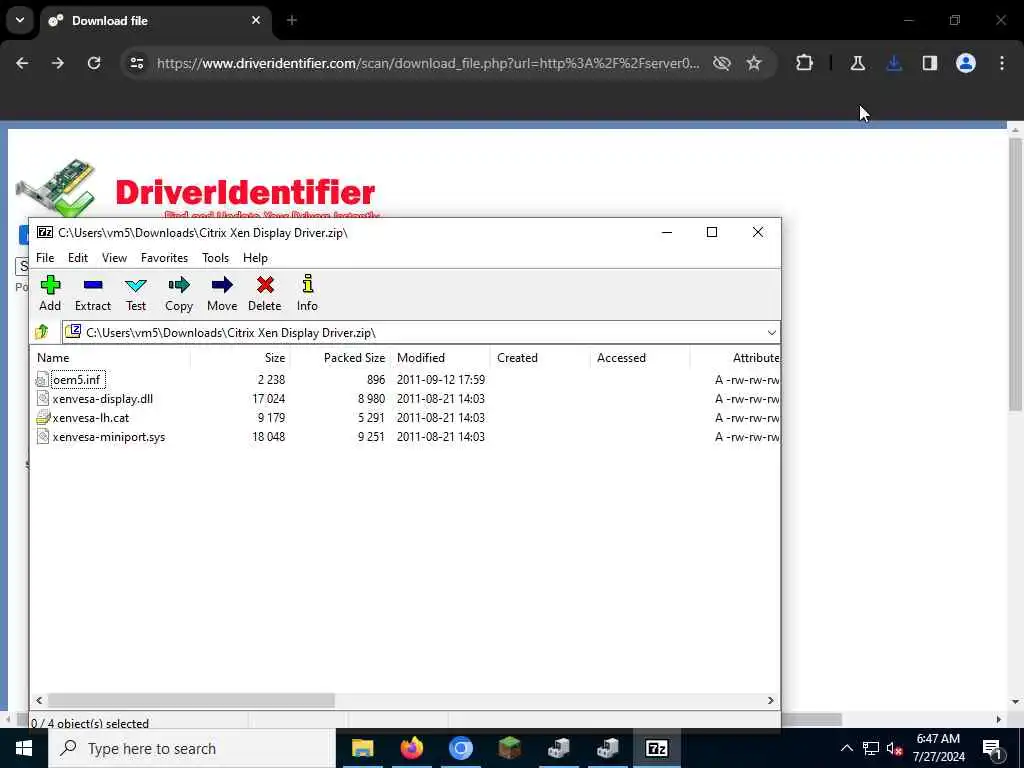Sort by the Accessed column header
Image resolution: width=1024 pixels, height=768 pixels.
(641, 358)
